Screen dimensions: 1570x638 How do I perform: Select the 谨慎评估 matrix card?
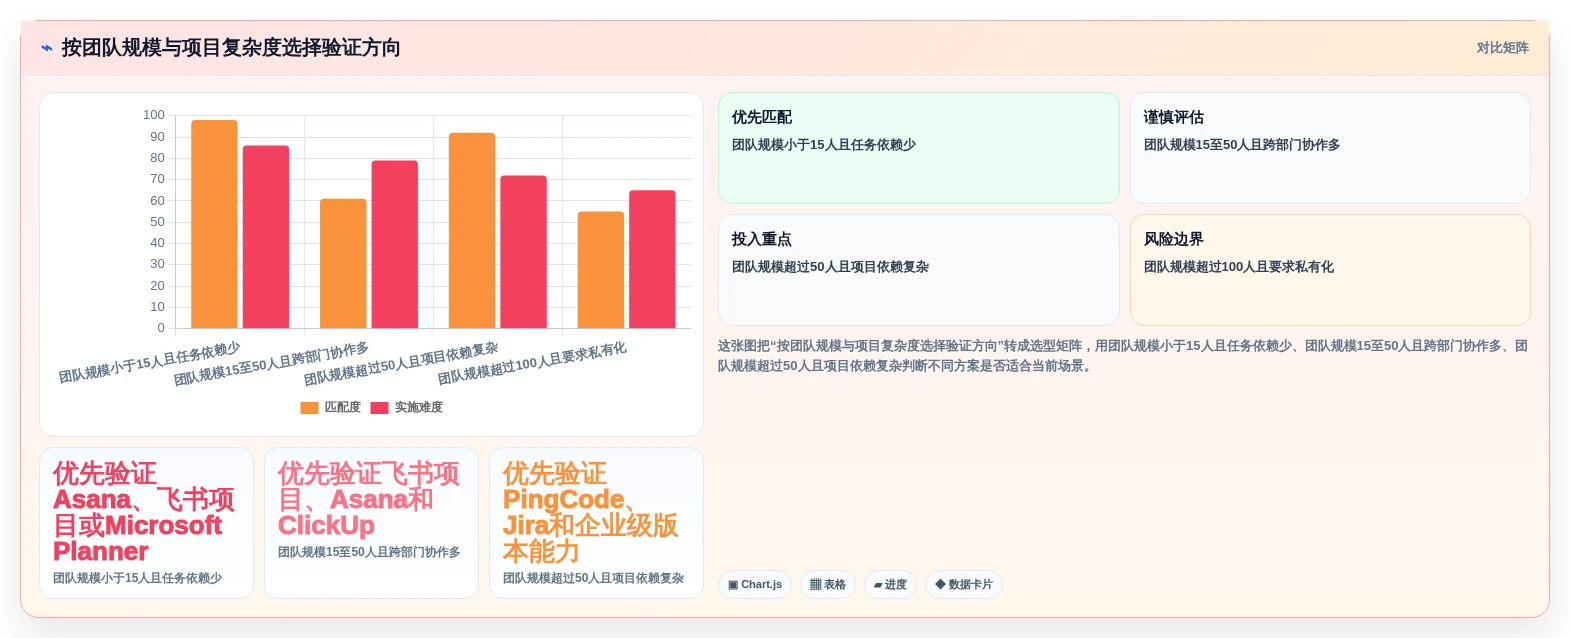click(1330, 148)
